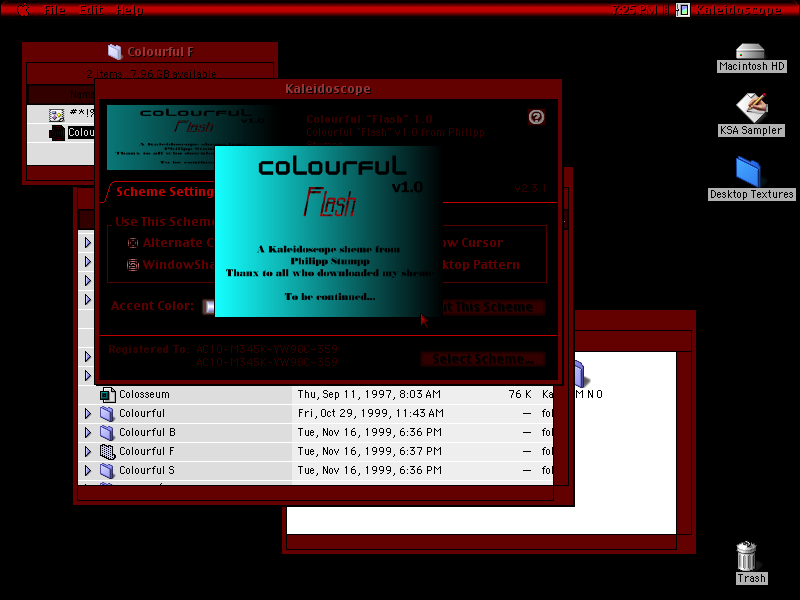Click the Select Scheme button
Image resolution: width=800 pixels, height=600 pixels.
pos(483,359)
